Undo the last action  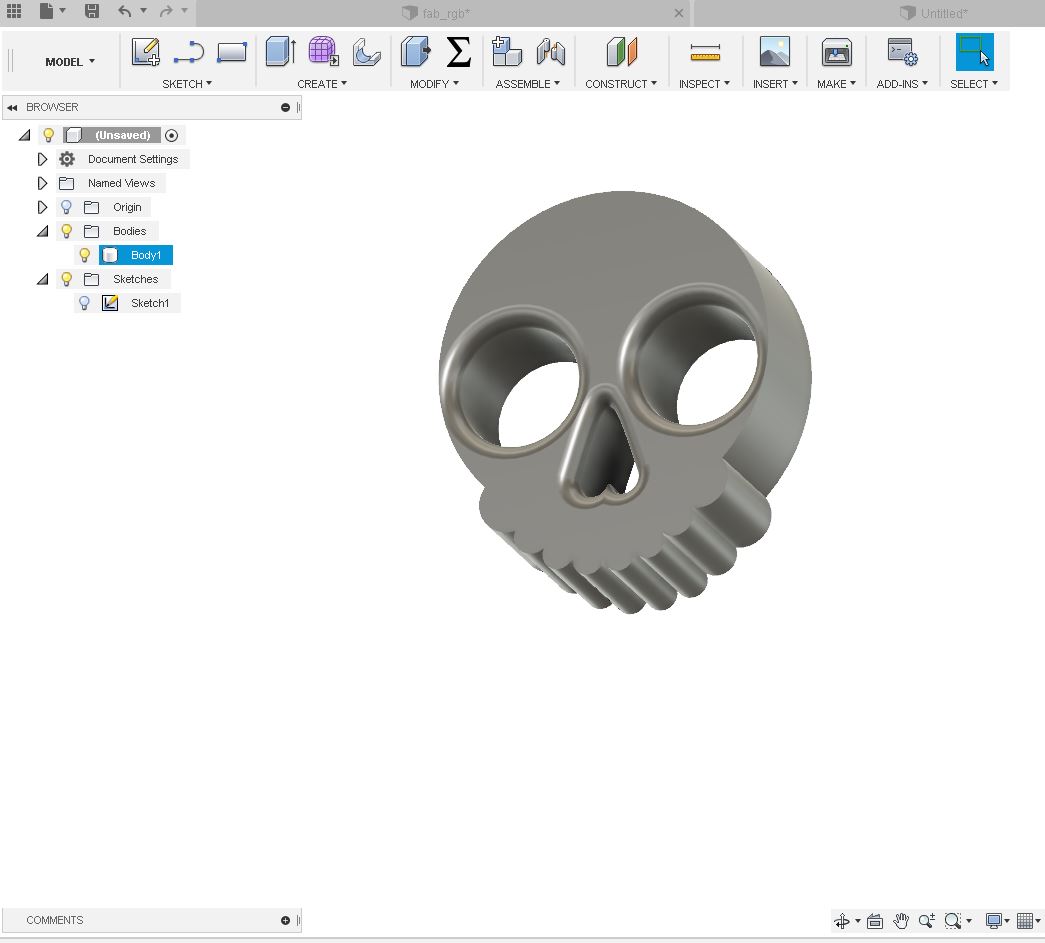[x=125, y=11]
